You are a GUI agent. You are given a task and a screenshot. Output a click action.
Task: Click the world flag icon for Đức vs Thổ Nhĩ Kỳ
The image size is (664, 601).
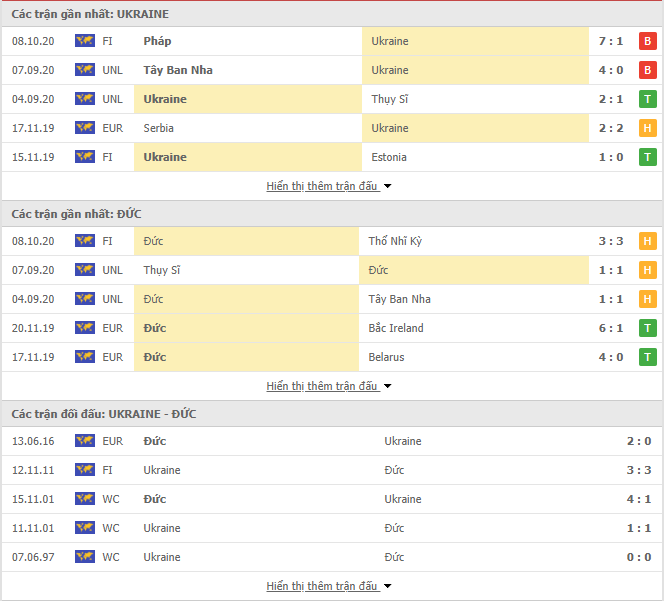click(85, 241)
